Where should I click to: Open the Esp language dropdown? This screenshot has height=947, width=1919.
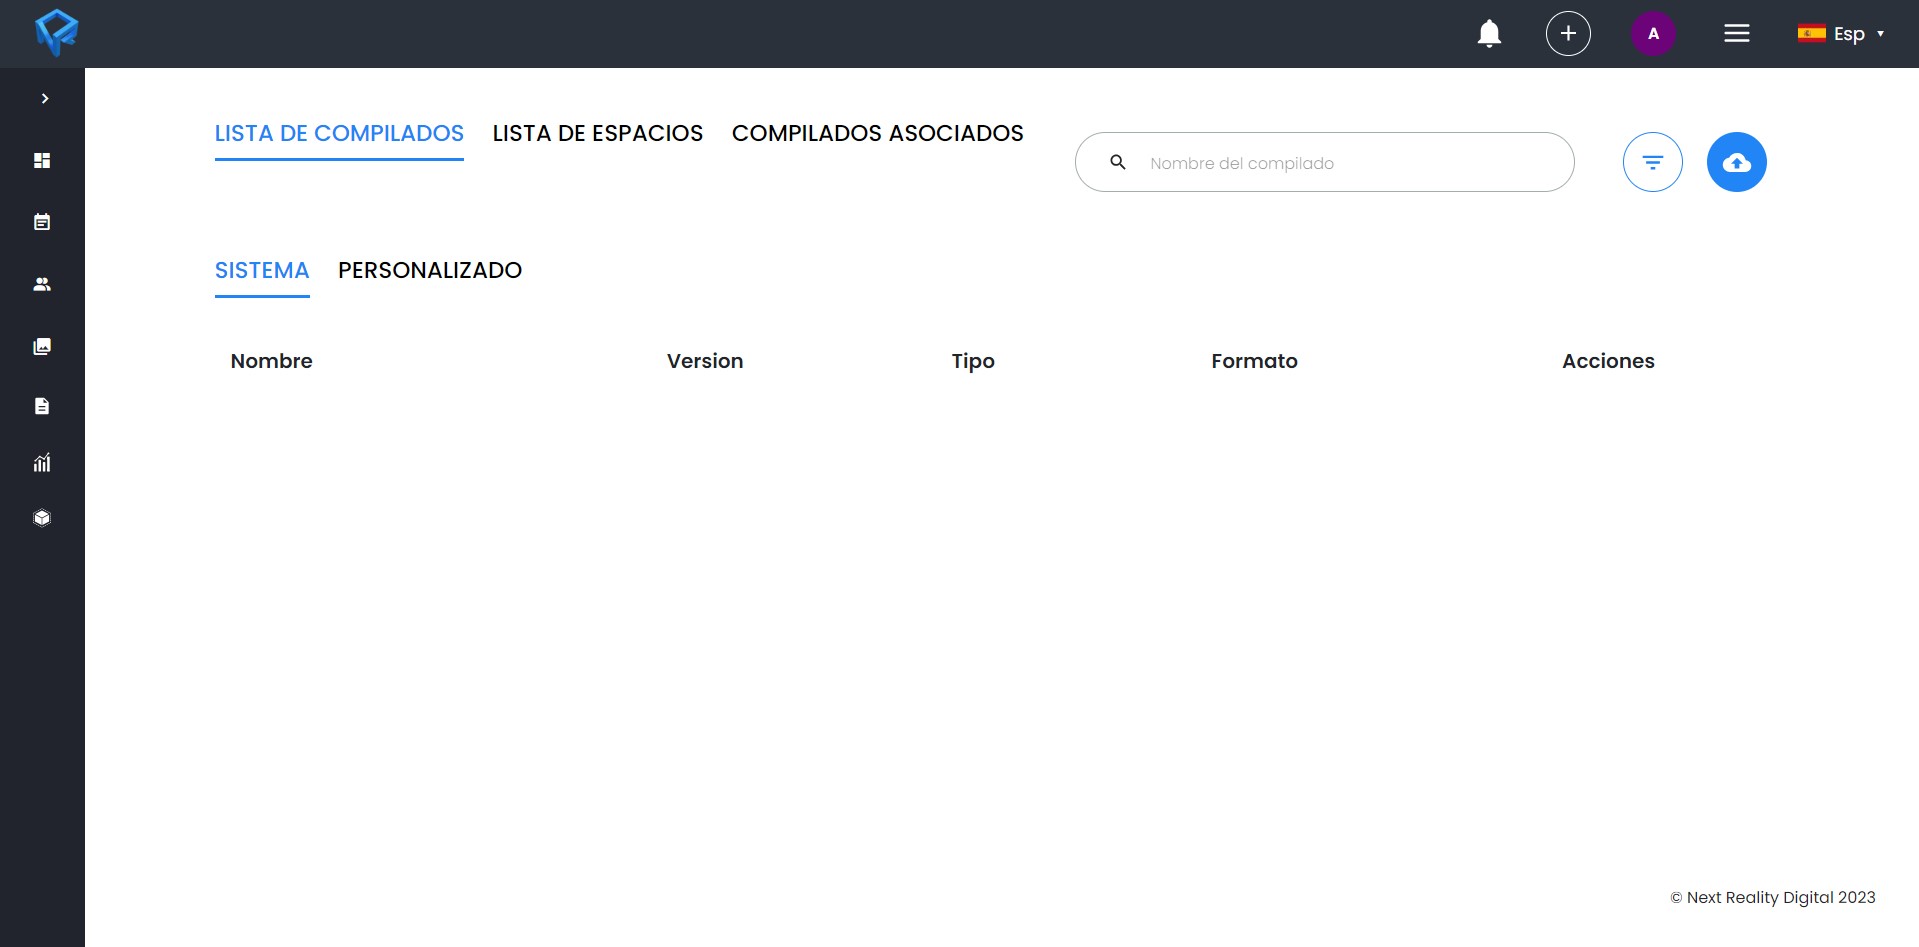[1841, 34]
